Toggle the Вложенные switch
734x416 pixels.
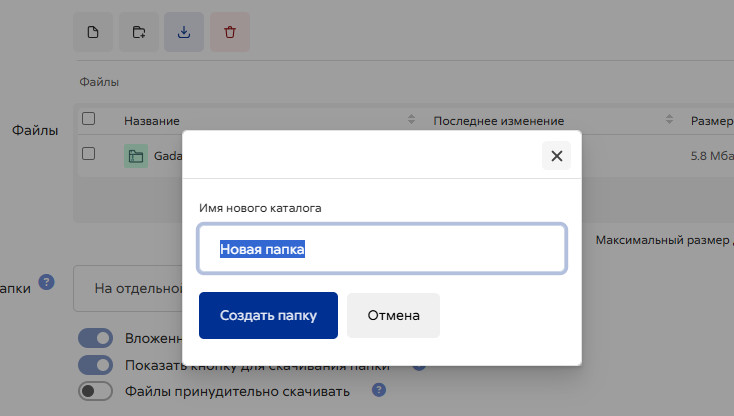point(95,338)
